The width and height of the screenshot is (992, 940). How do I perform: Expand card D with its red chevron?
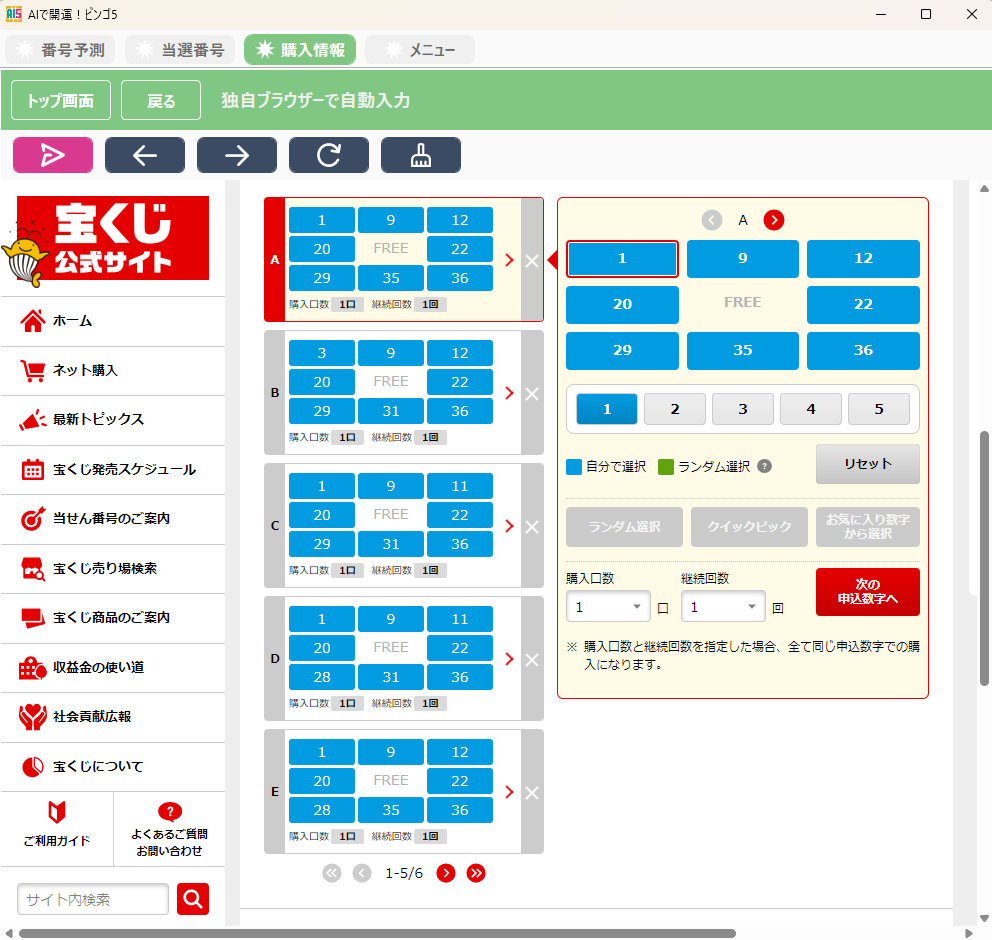(509, 659)
